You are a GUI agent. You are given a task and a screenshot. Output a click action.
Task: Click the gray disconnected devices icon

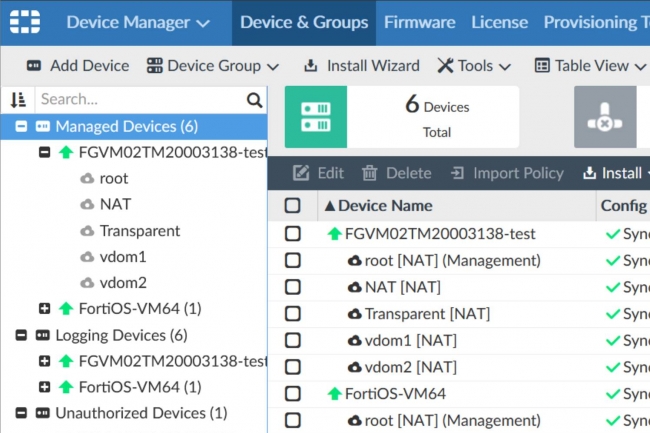(x=604, y=117)
